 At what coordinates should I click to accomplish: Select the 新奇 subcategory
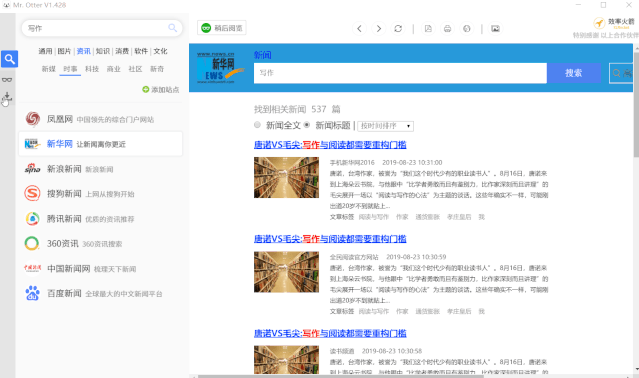click(157, 69)
